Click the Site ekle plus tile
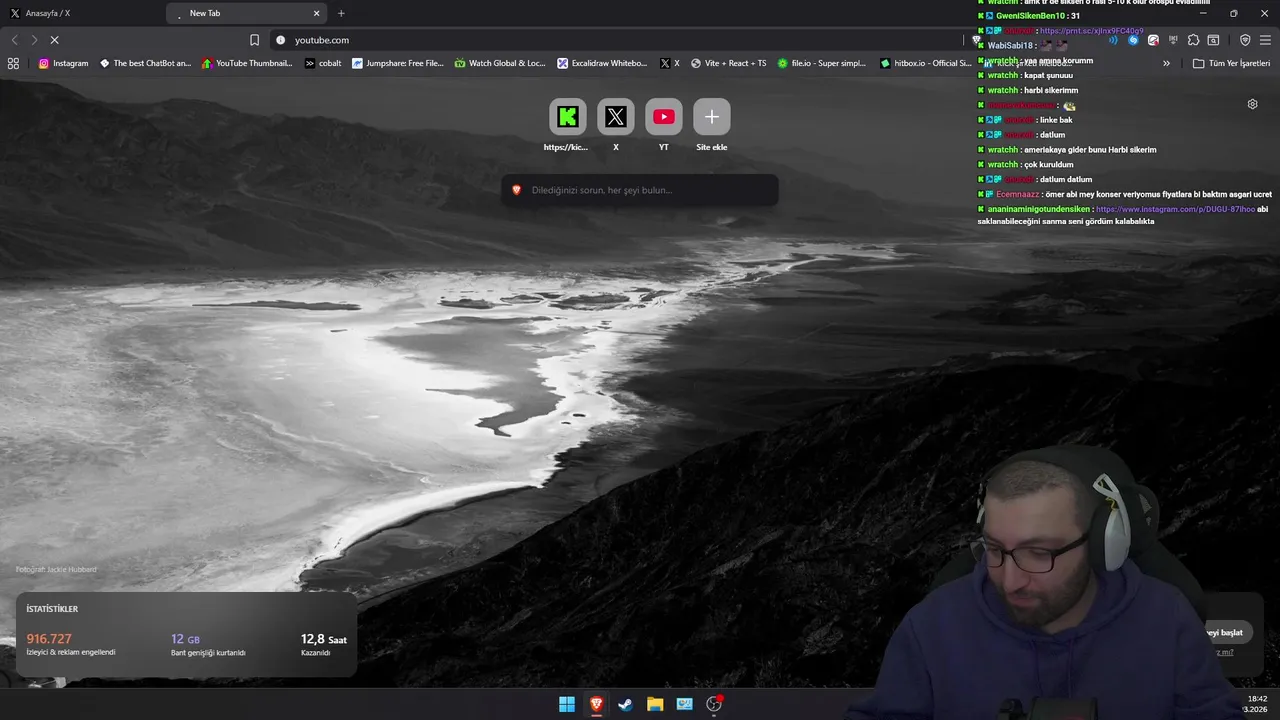This screenshot has height=720, width=1280. [x=712, y=117]
